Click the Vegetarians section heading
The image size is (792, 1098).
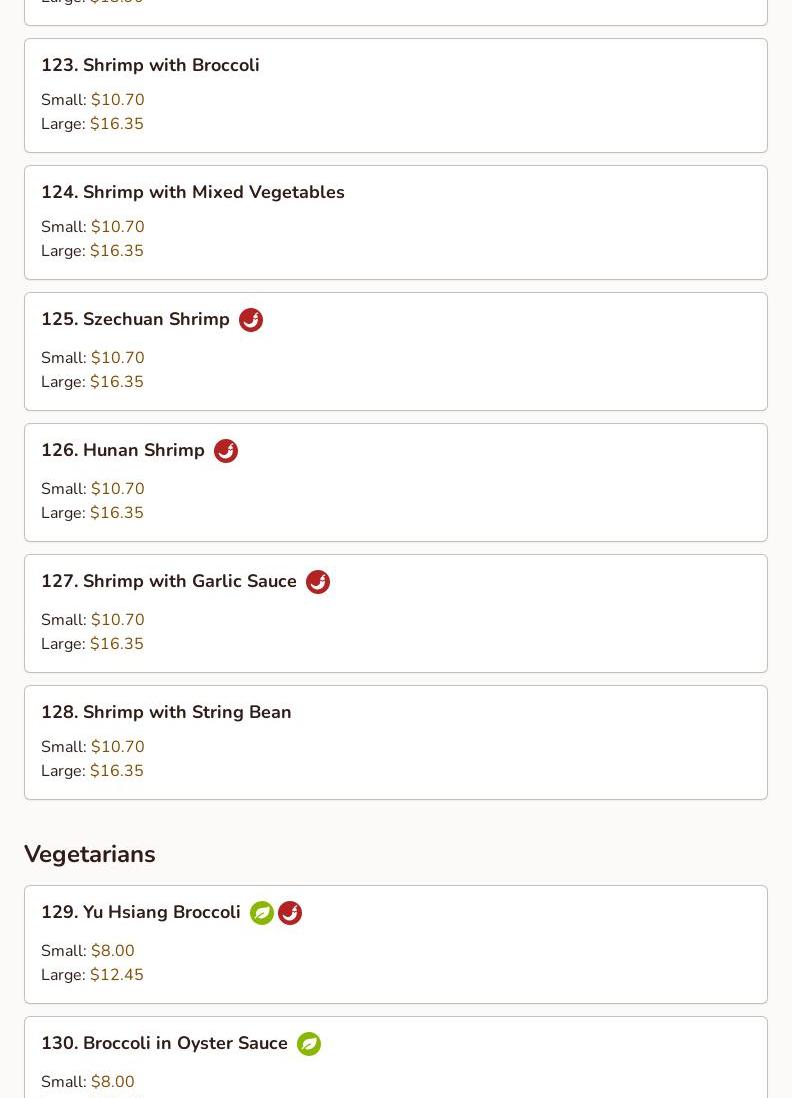(x=90, y=854)
